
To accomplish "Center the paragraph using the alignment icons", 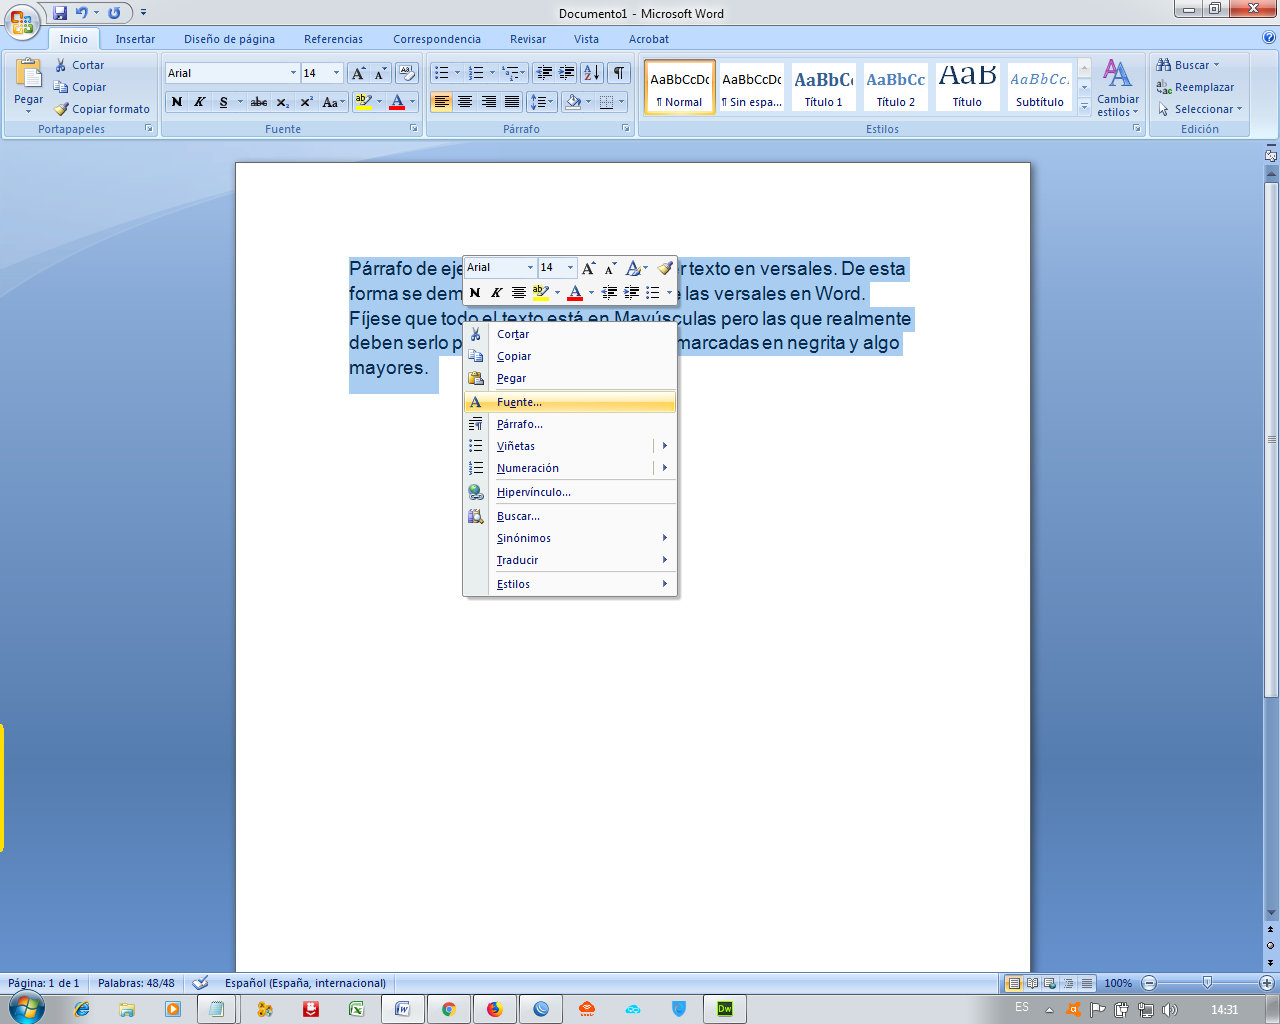I will [465, 102].
